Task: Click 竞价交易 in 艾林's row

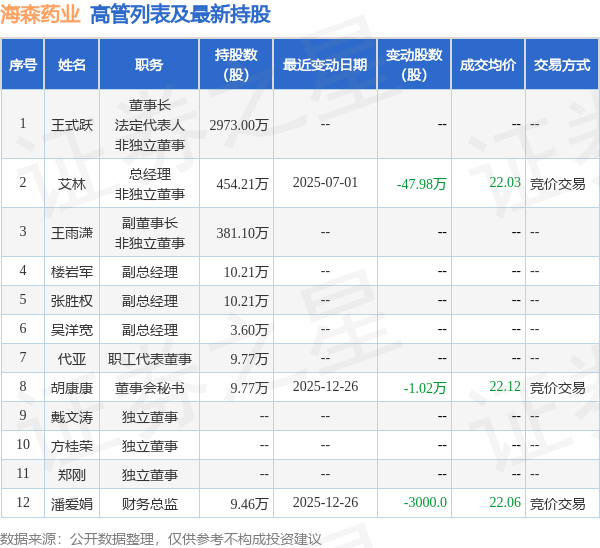Action: point(558,184)
